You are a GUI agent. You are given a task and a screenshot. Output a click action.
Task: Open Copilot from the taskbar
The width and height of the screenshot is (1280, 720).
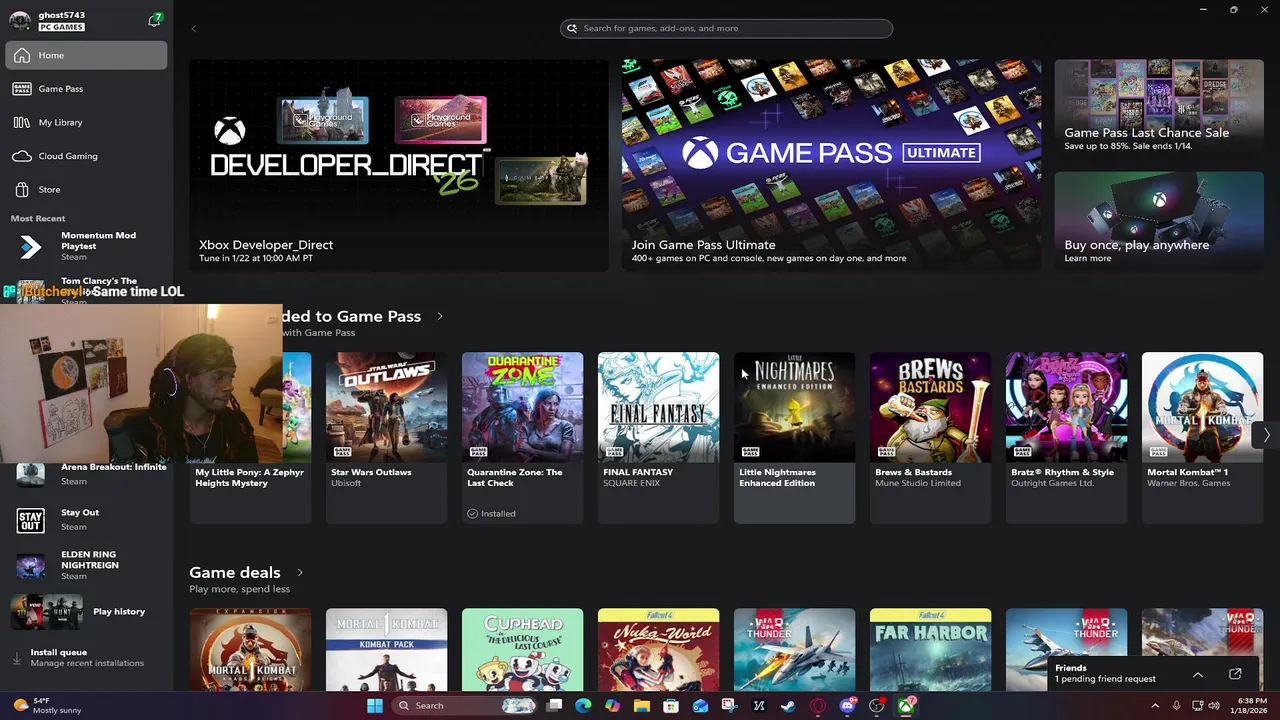[x=612, y=705]
